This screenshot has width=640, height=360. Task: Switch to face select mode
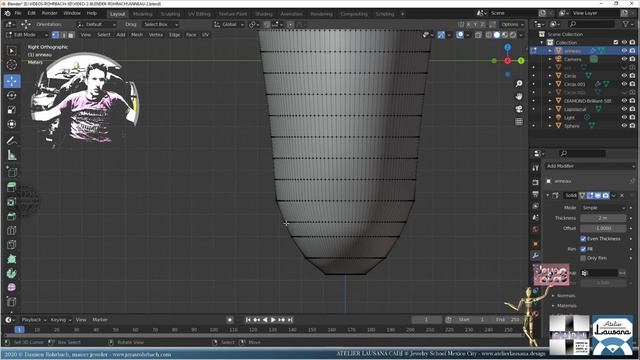point(71,35)
